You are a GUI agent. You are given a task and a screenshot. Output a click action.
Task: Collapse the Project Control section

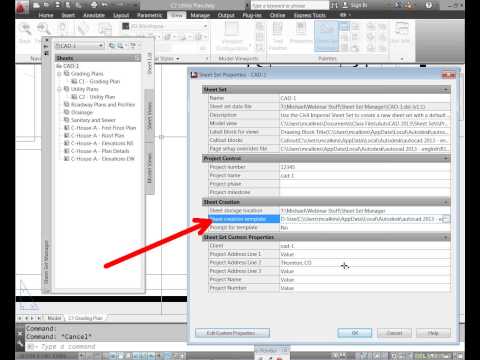click(x=446, y=159)
